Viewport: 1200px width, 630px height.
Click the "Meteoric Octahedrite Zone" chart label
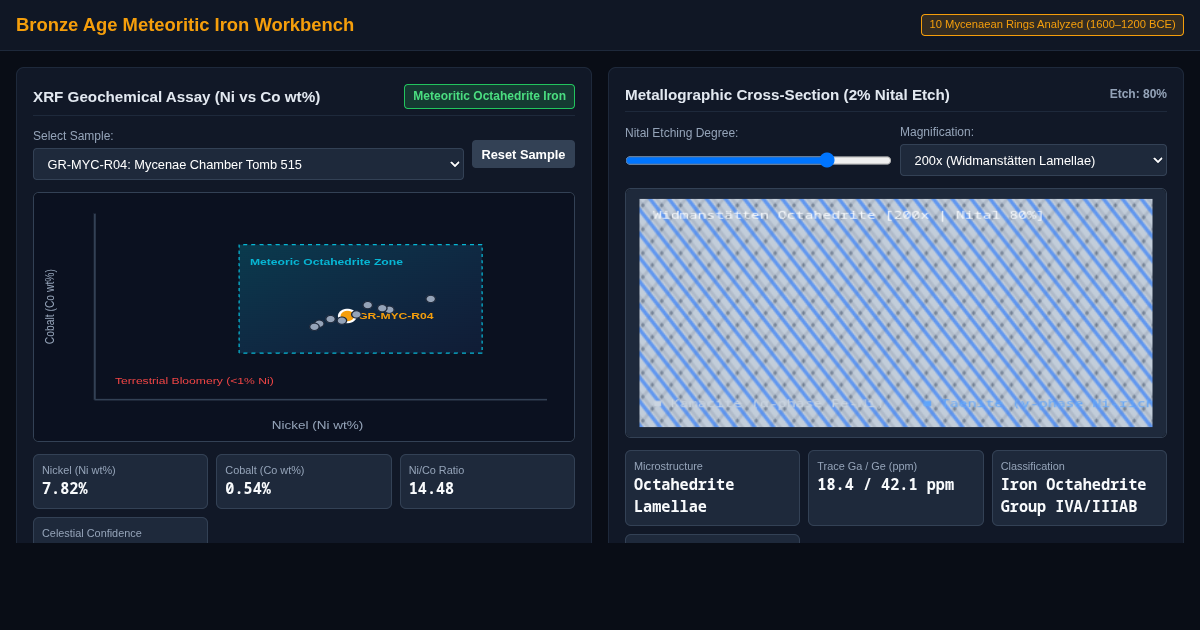[x=326, y=262]
